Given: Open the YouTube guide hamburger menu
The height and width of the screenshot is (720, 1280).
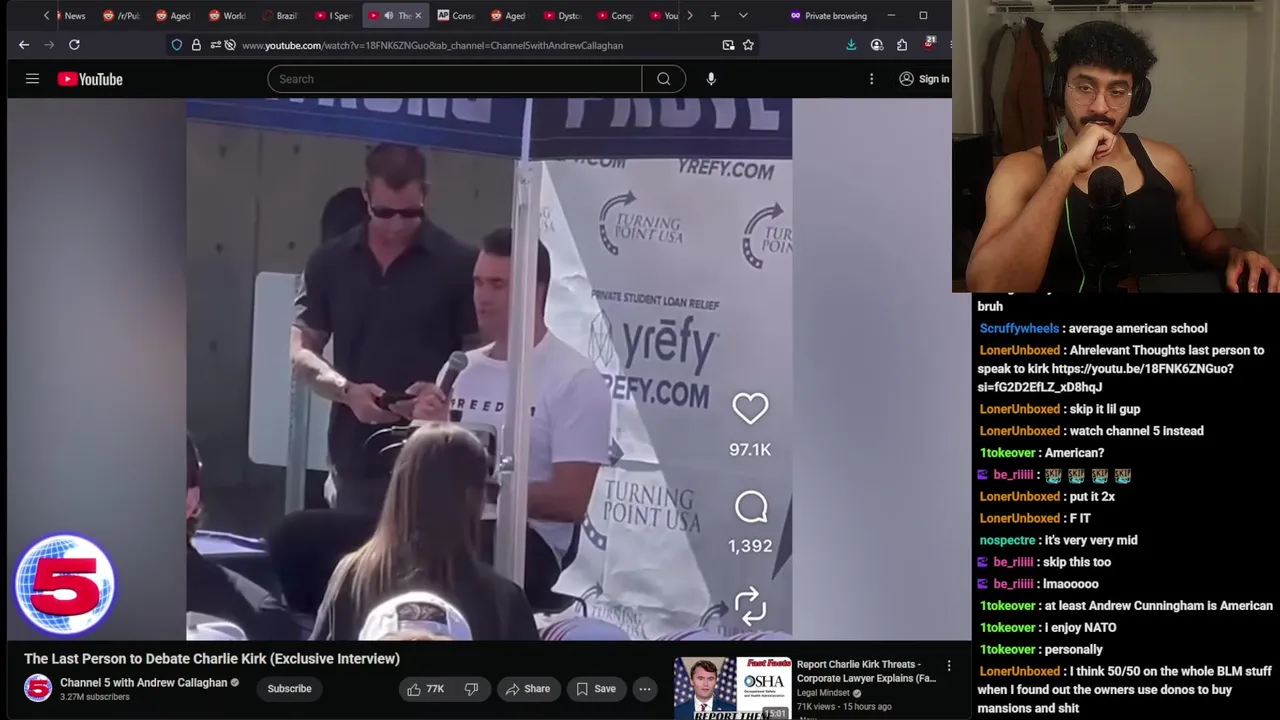Looking at the screenshot, I should pyautogui.click(x=32, y=79).
